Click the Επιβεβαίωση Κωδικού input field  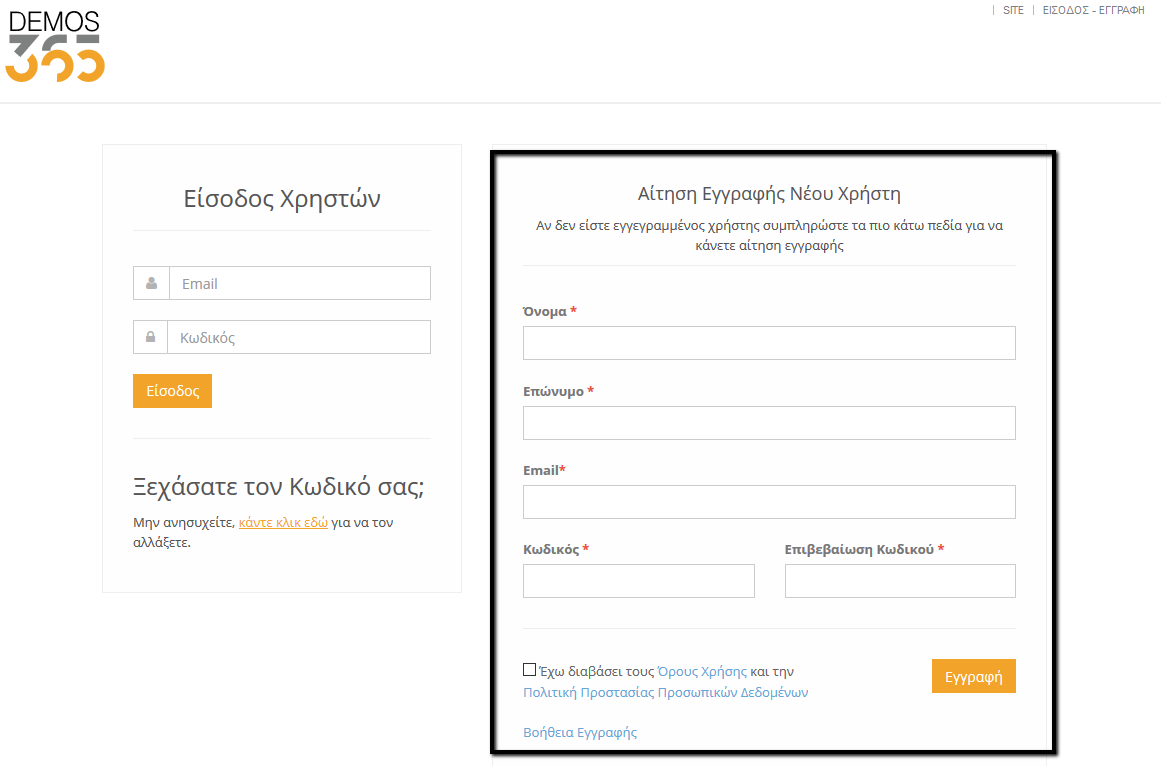click(x=899, y=581)
